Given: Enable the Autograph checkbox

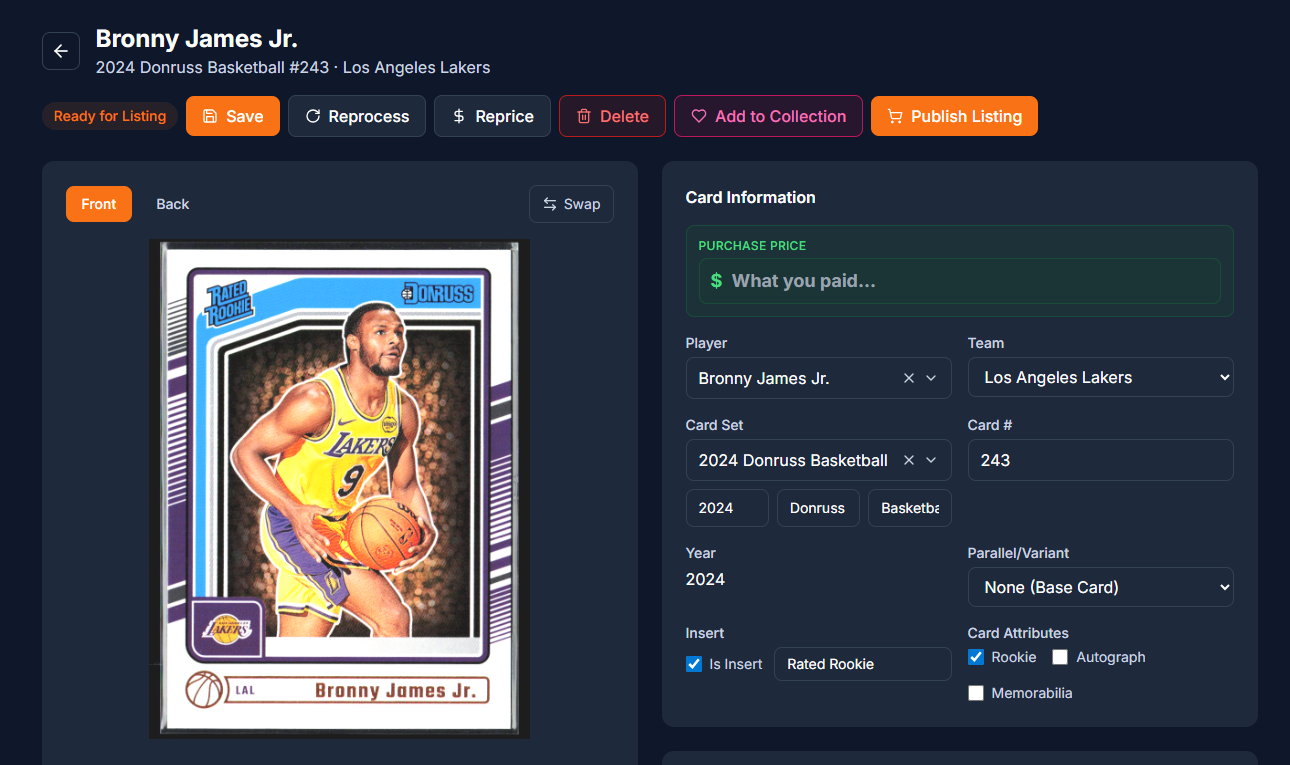Looking at the screenshot, I should pyautogui.click(x=1060, y=657).
